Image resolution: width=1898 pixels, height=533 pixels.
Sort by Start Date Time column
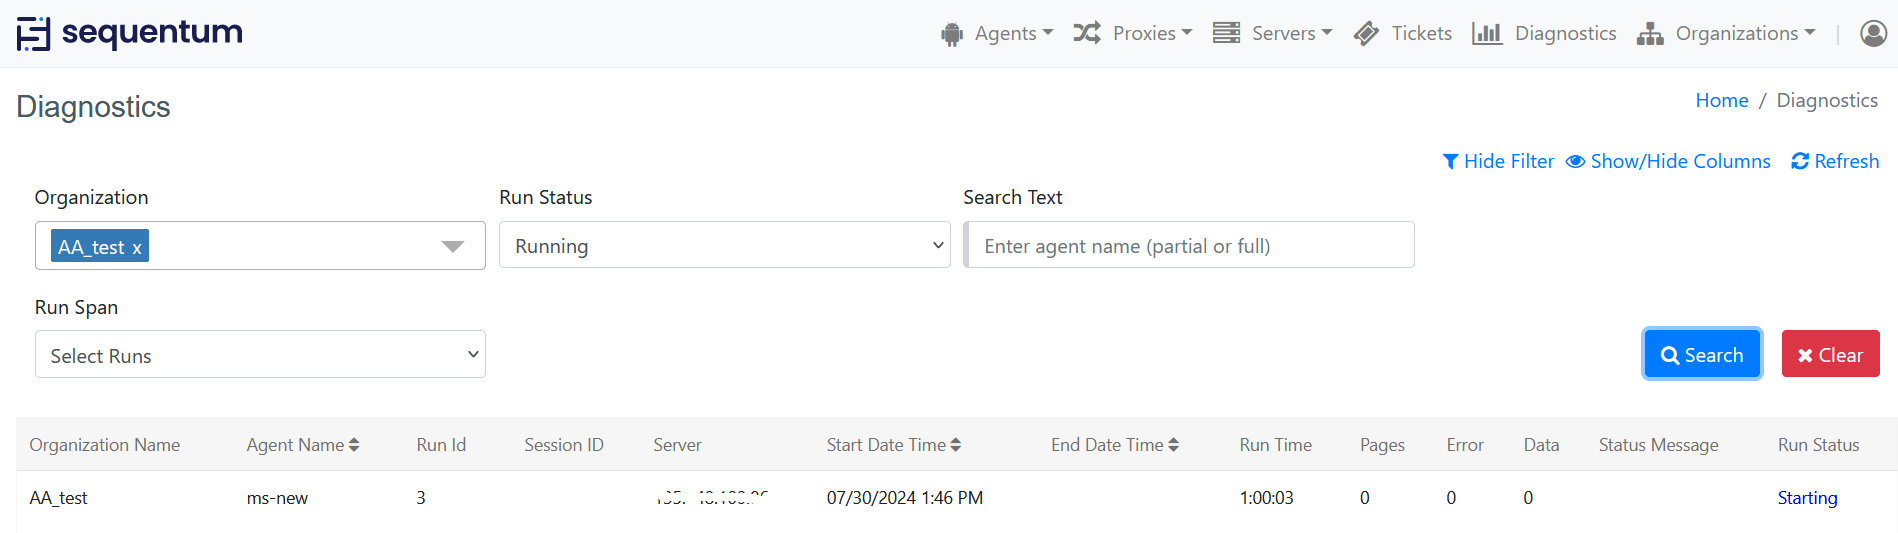(893, 445)
